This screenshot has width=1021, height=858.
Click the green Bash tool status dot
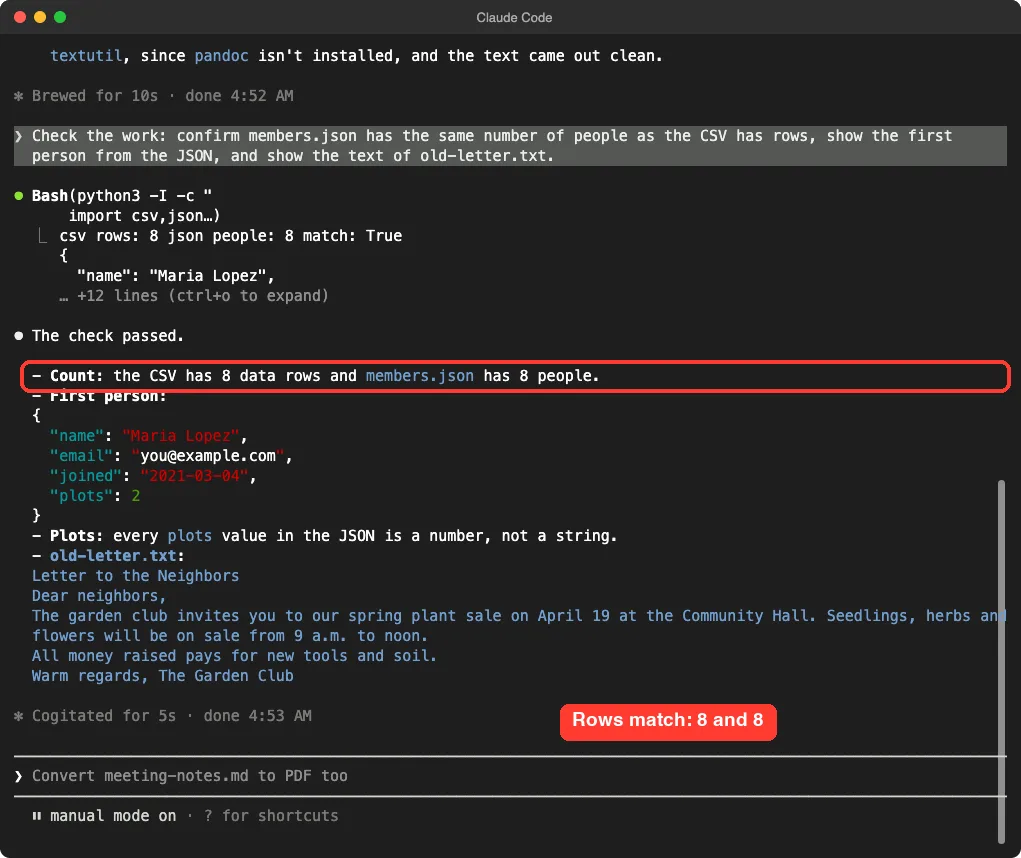tap(19, 196)
